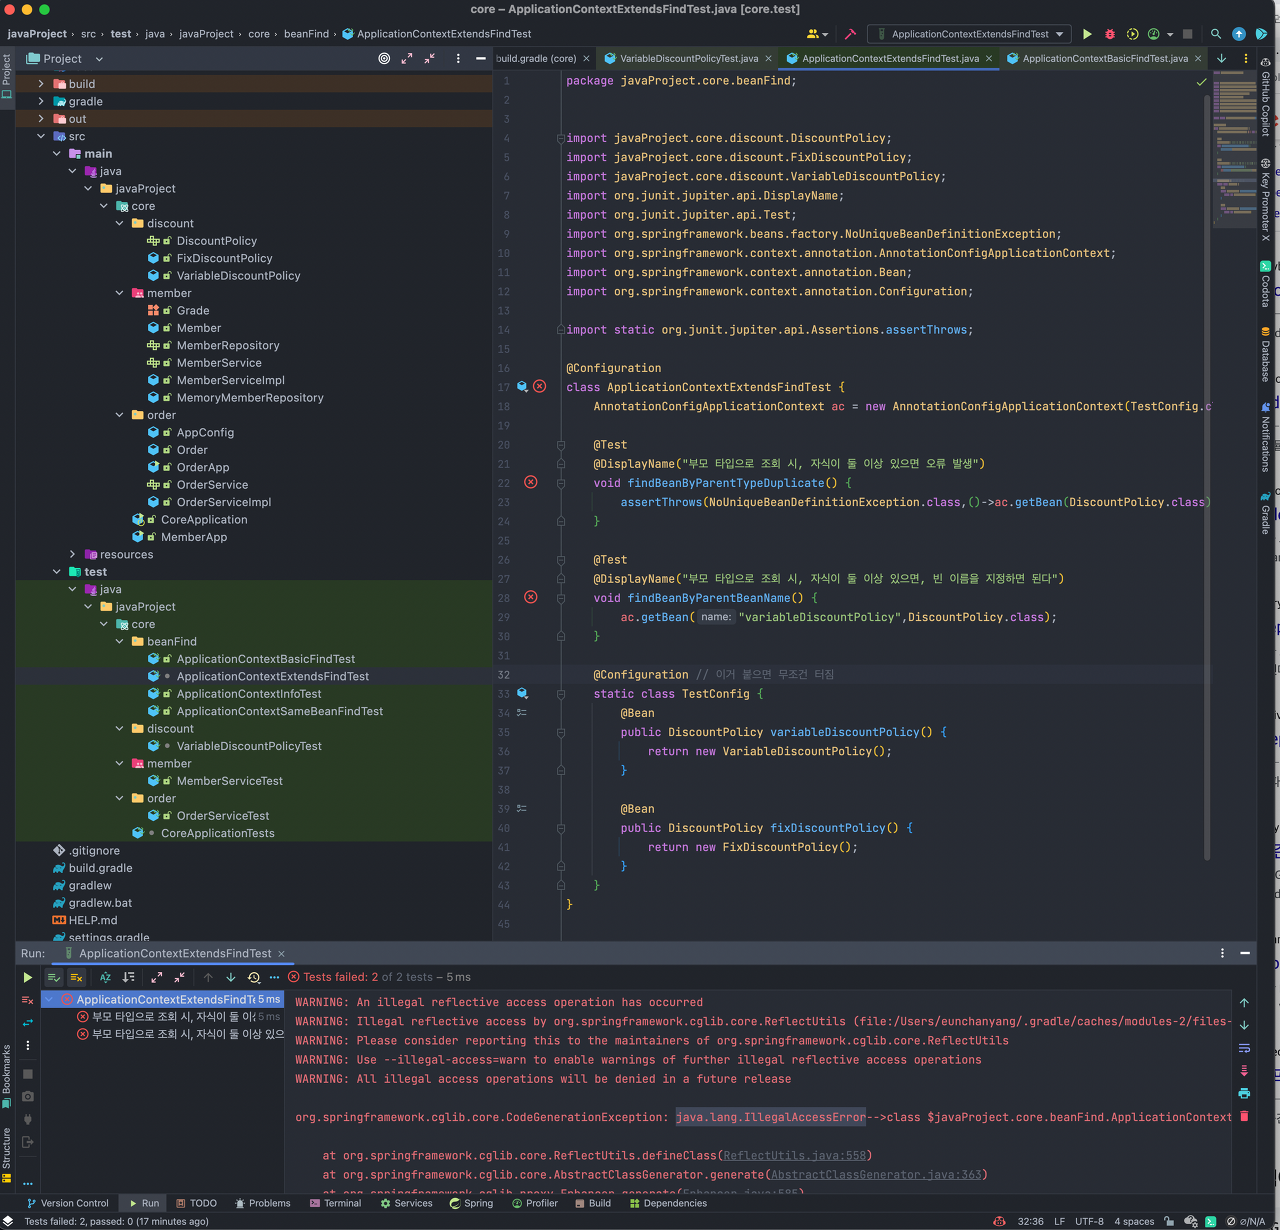Open run configuration dropdown ApplicationContextExtendsFindTest
Image resolution: width=1280 pixels, height=1230 pixels.
tap(969, 34)
